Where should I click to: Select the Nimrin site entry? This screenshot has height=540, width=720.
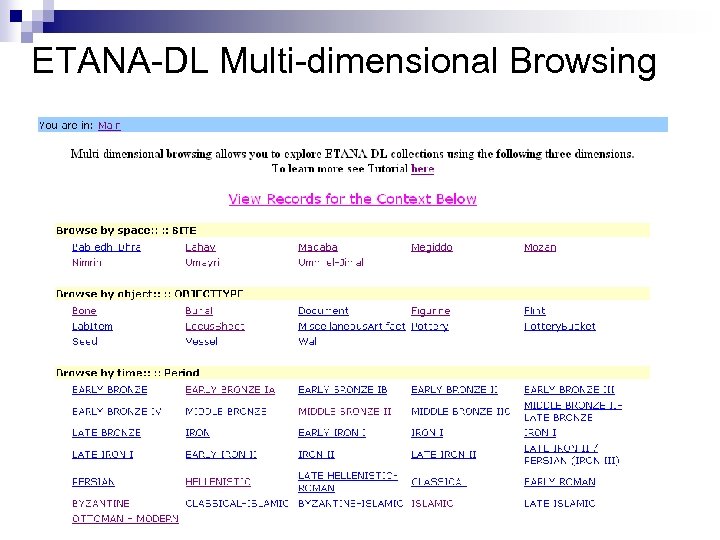pyautogui.click(x=87, y=263)
